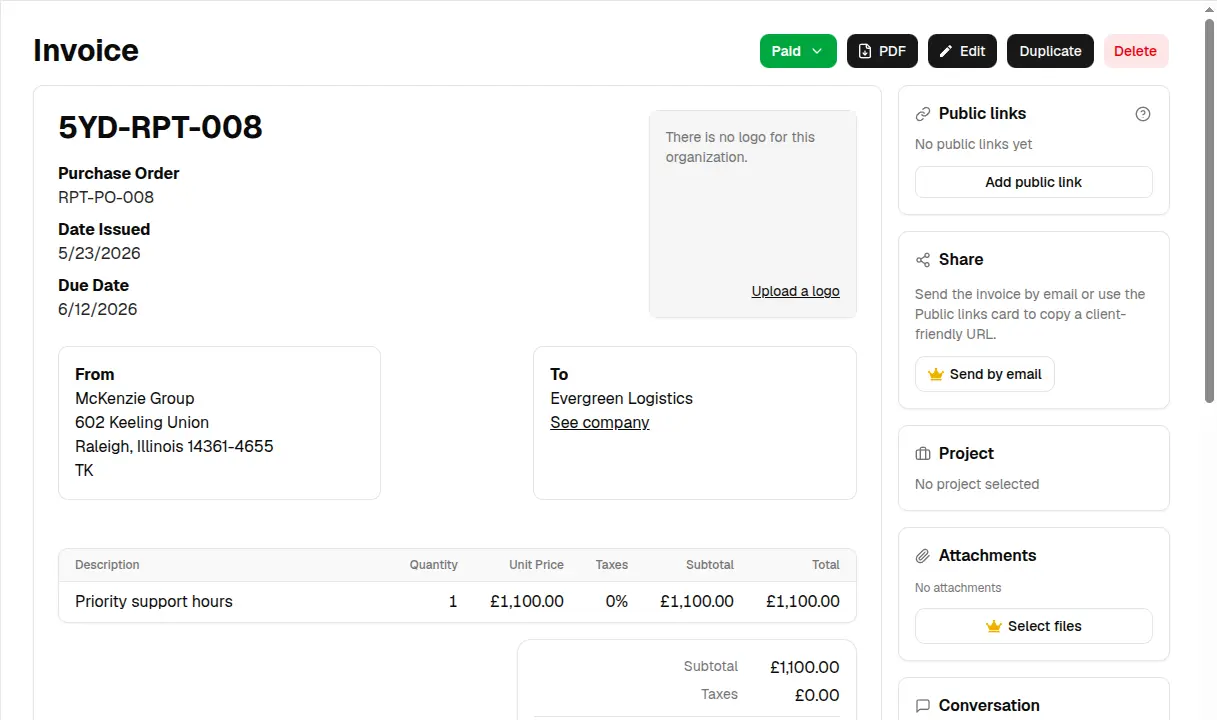
Task: Click the crown icon on Select files
Action: coord(994,626)
